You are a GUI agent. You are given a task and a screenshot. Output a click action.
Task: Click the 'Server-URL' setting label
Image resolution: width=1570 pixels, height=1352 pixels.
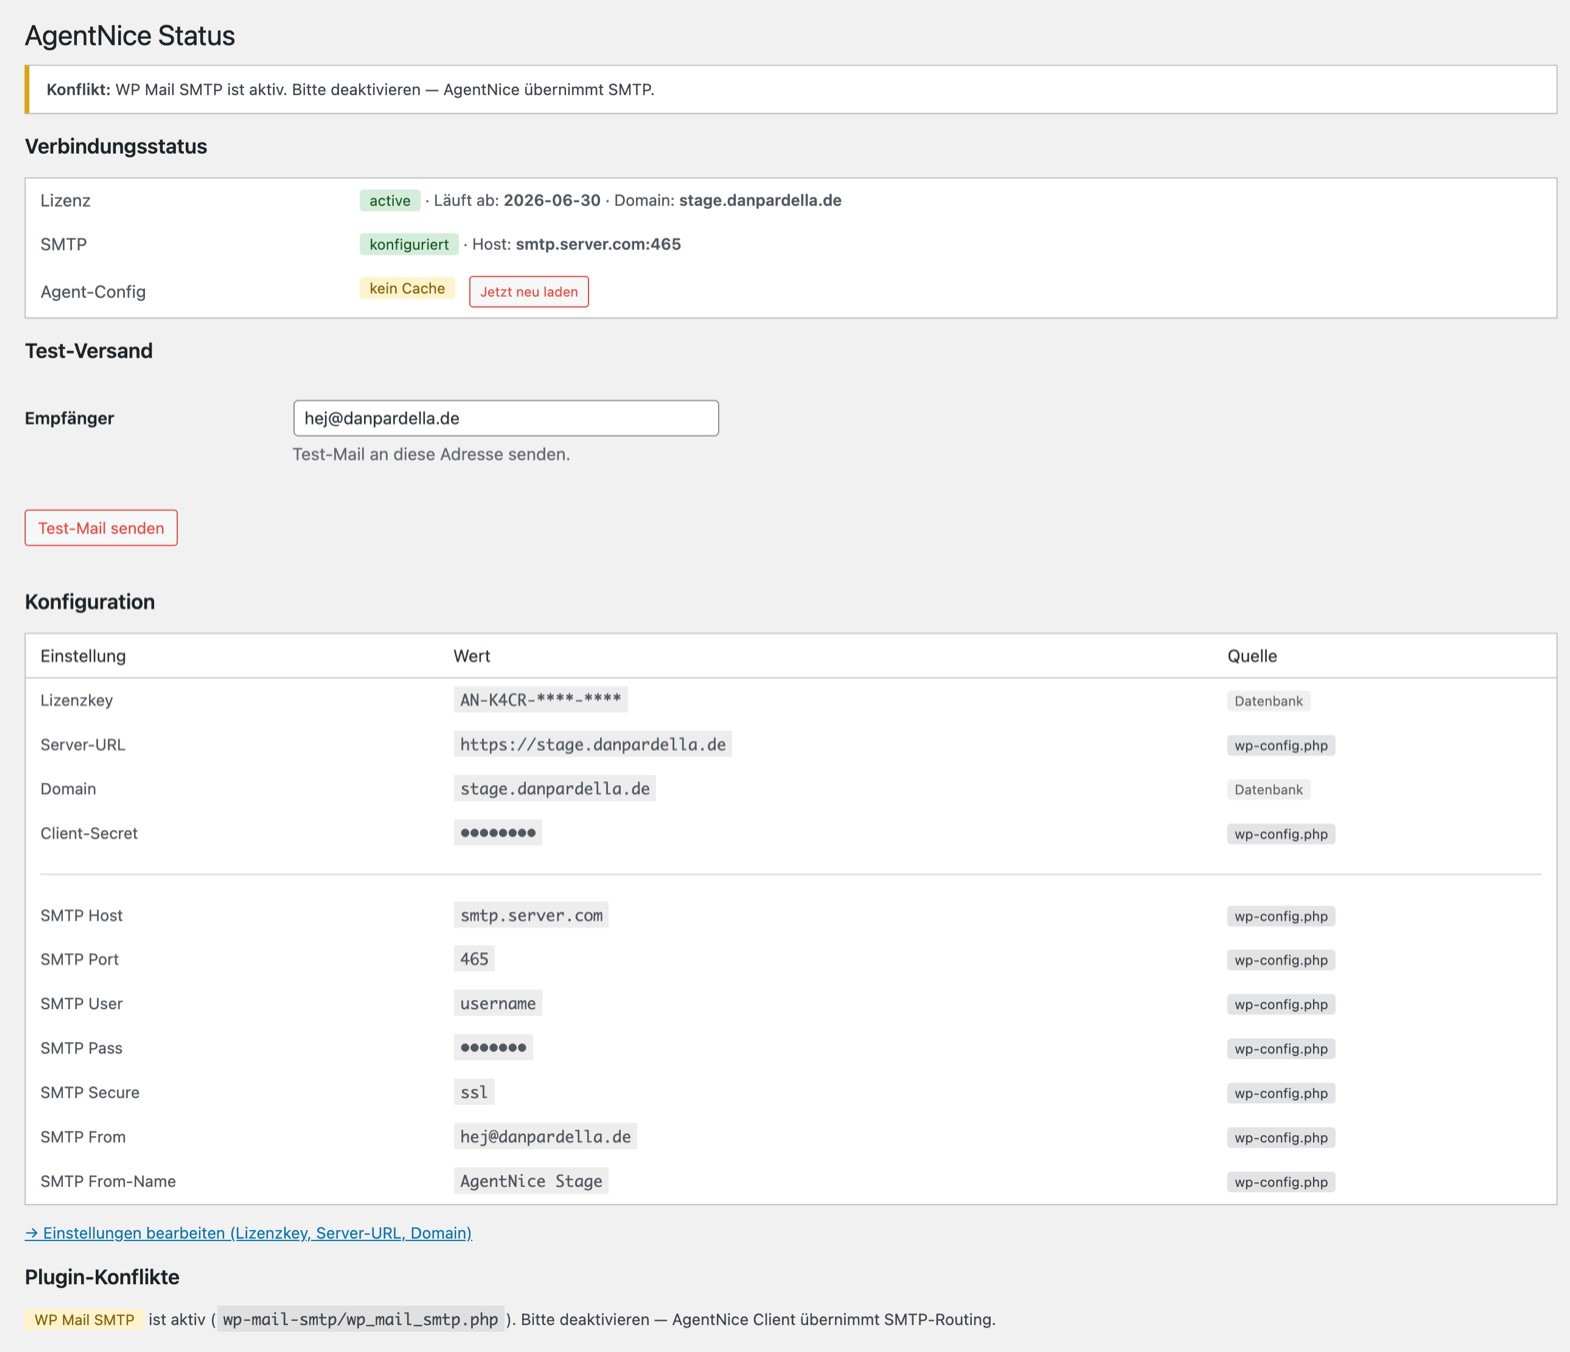83,744
